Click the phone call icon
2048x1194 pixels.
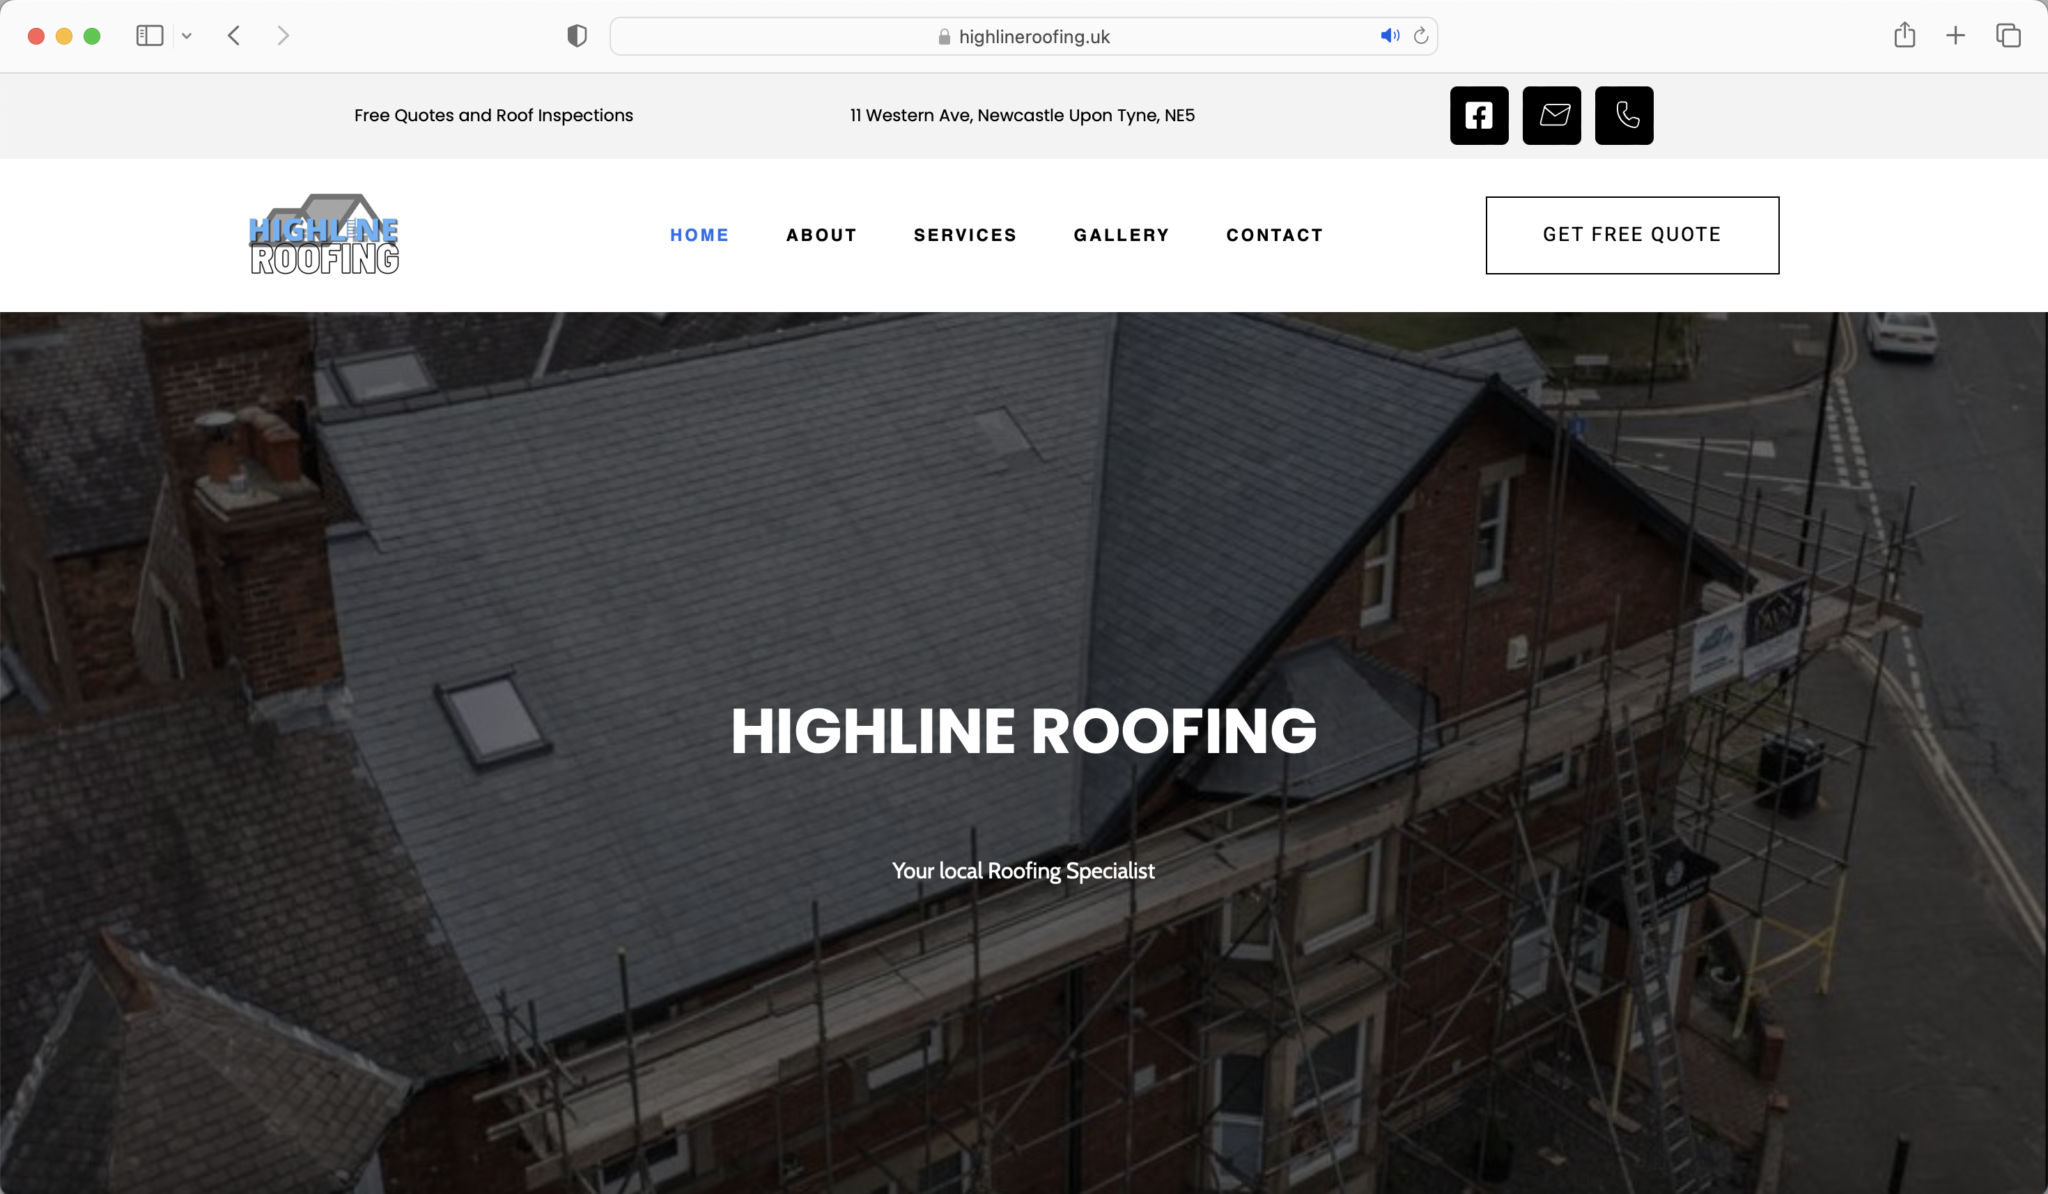coord(1624,115)
